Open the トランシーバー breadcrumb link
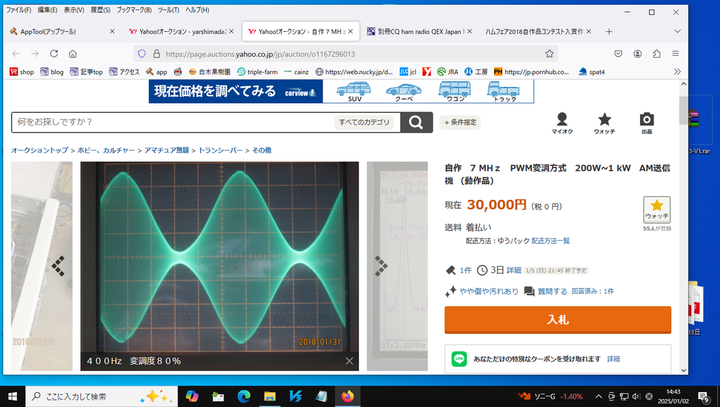Image resolution: width=720 pixels, height=407 pixels. 220,150
